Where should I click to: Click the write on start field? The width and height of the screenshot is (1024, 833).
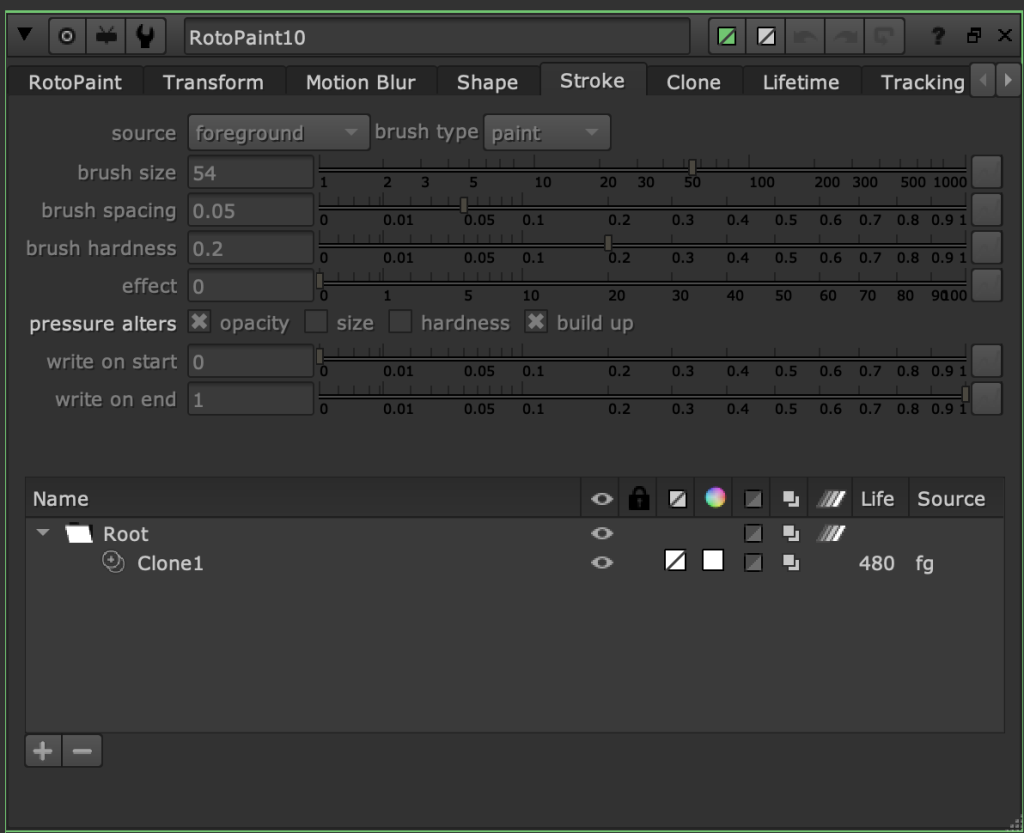tap(251, 362)
